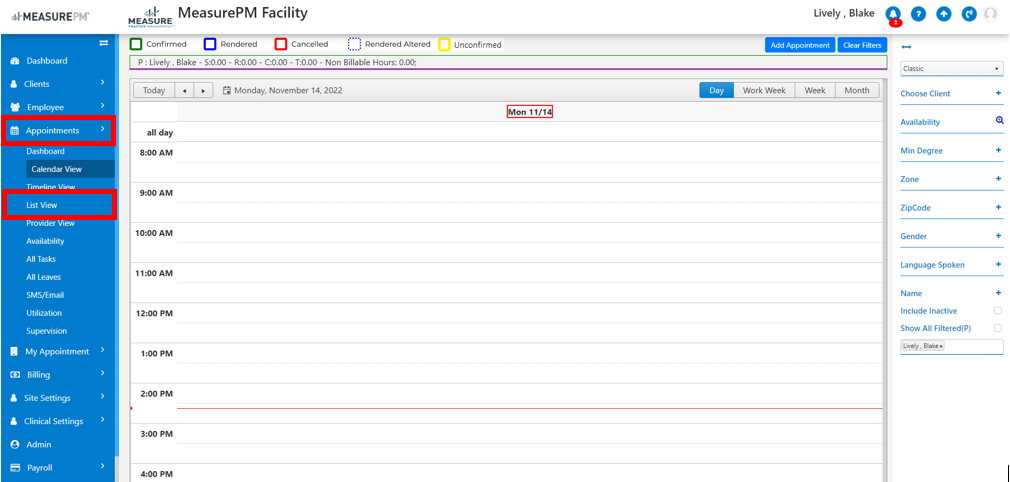
Task: Click the Dashboard gauge icon in sidebar
Action: (x=15, y=61)
